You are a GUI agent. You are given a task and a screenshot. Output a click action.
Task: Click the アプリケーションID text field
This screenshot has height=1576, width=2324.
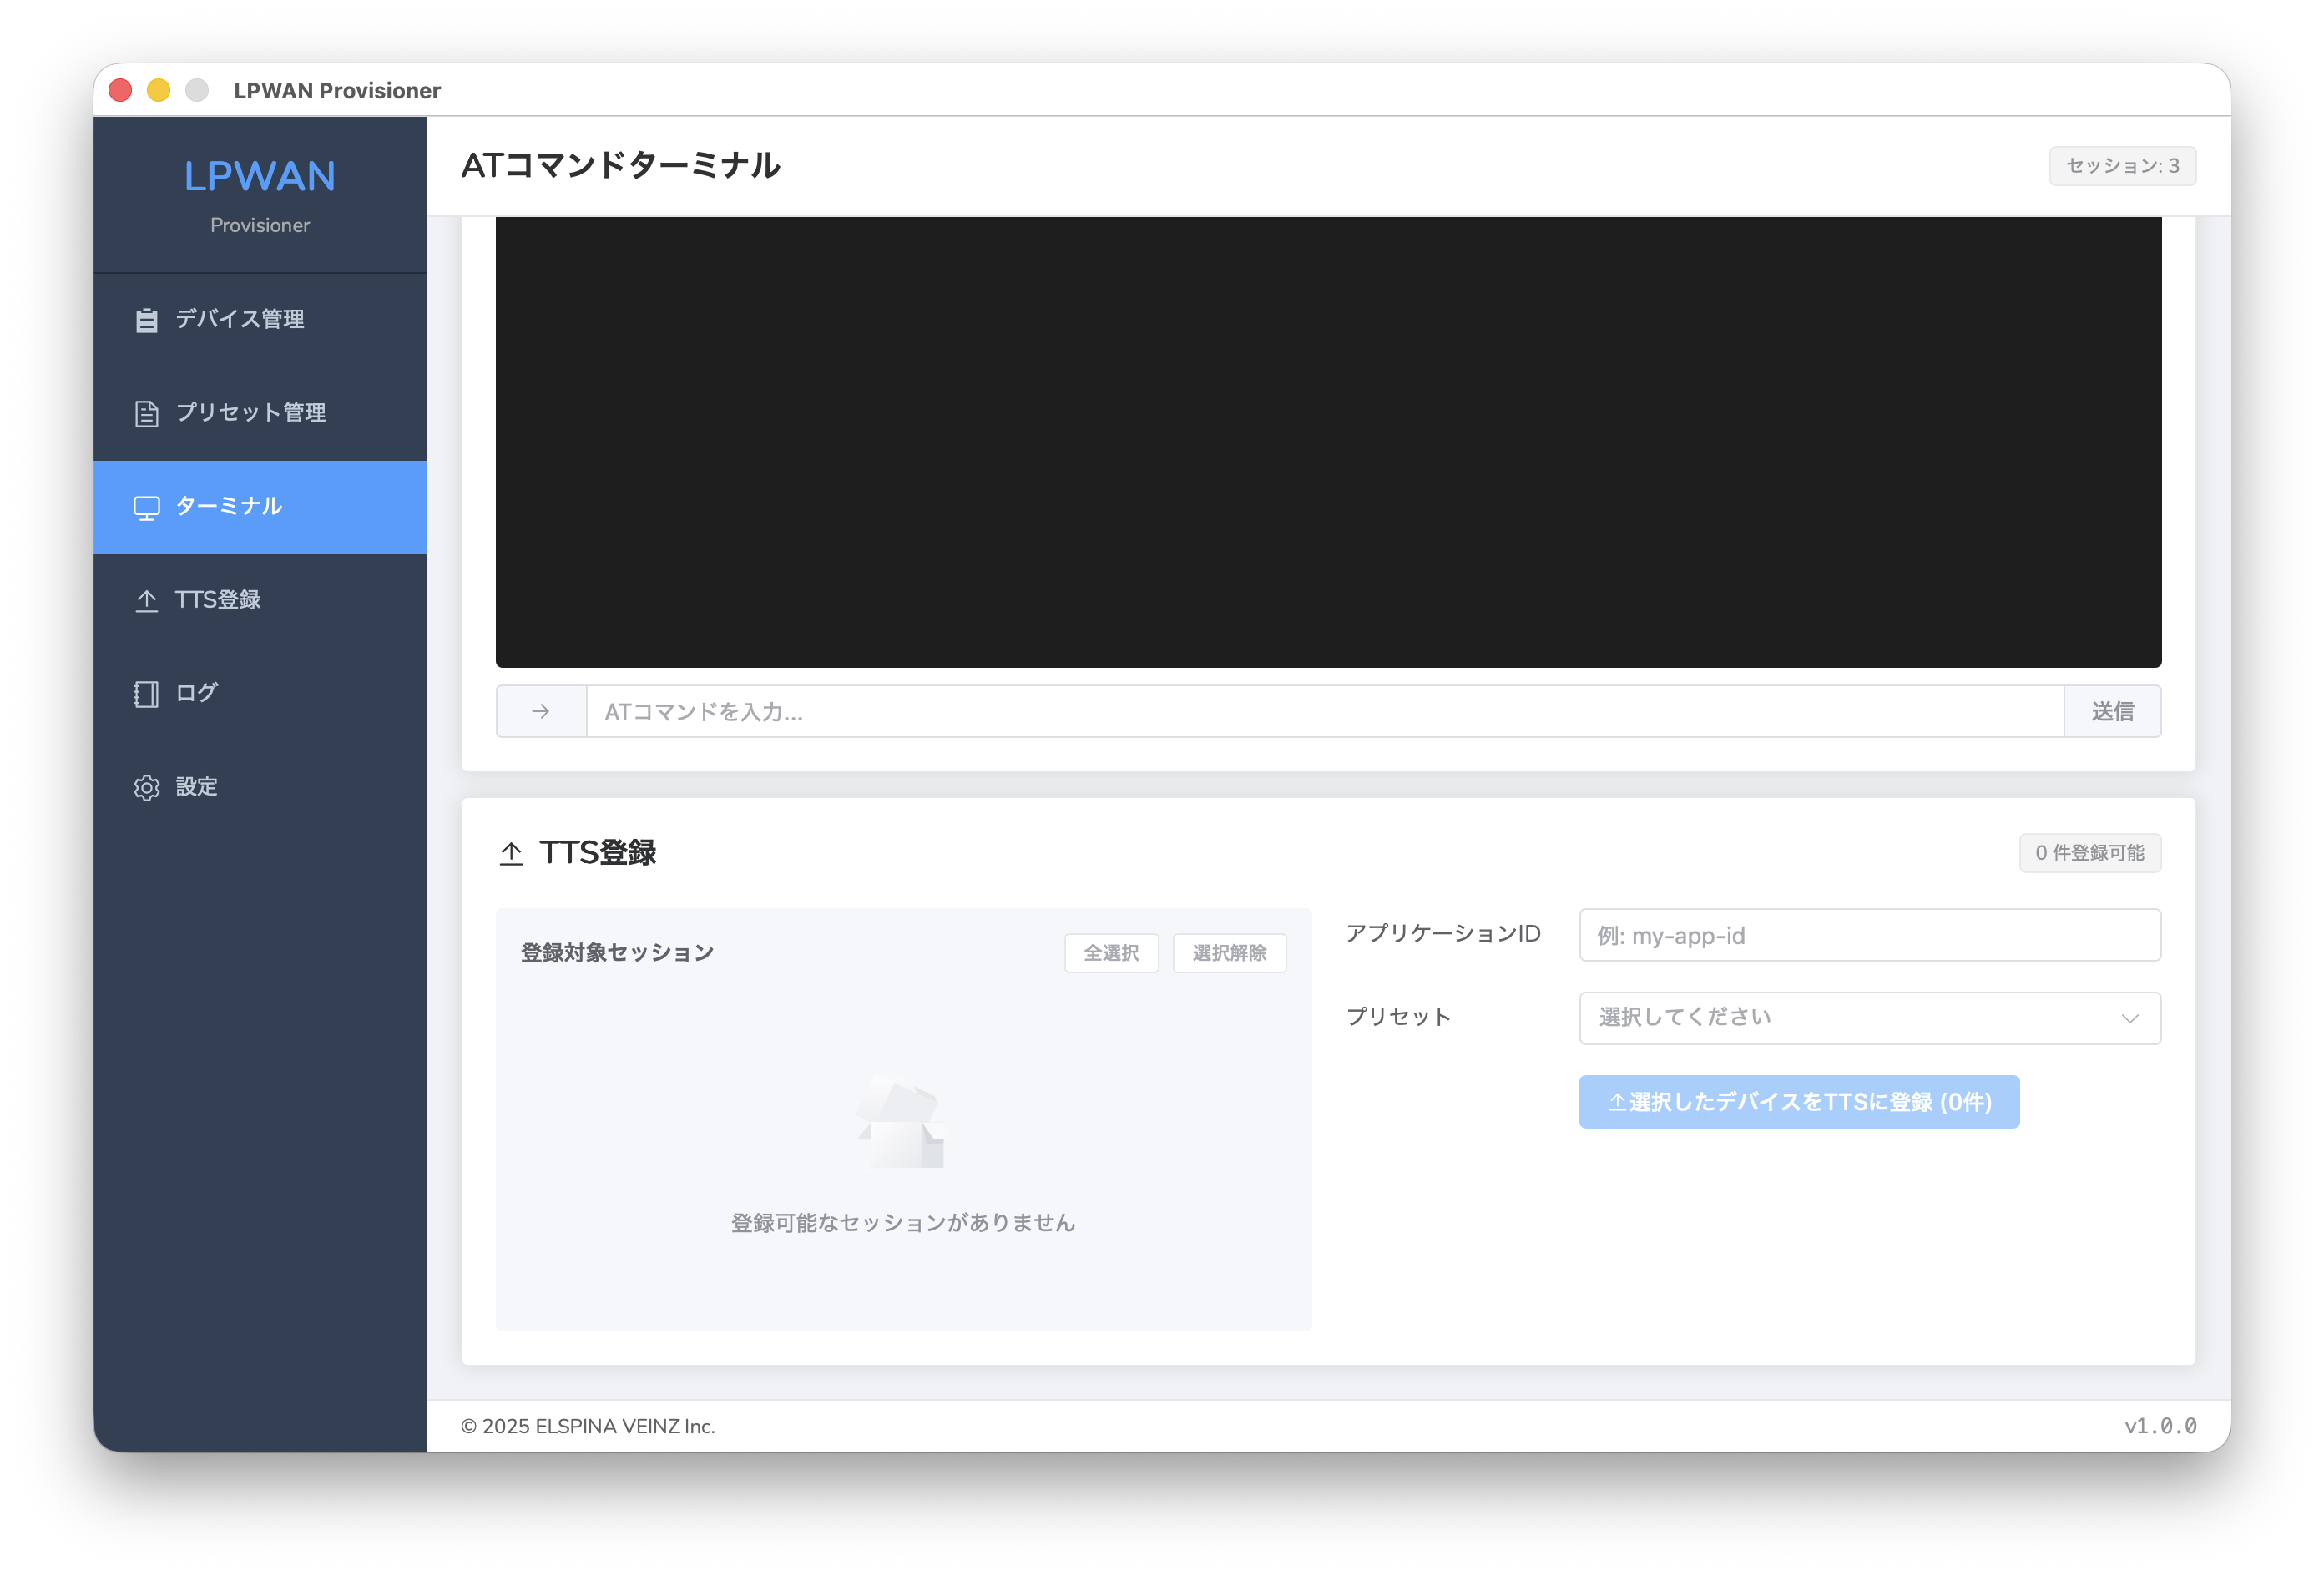tap(1869, 935)
